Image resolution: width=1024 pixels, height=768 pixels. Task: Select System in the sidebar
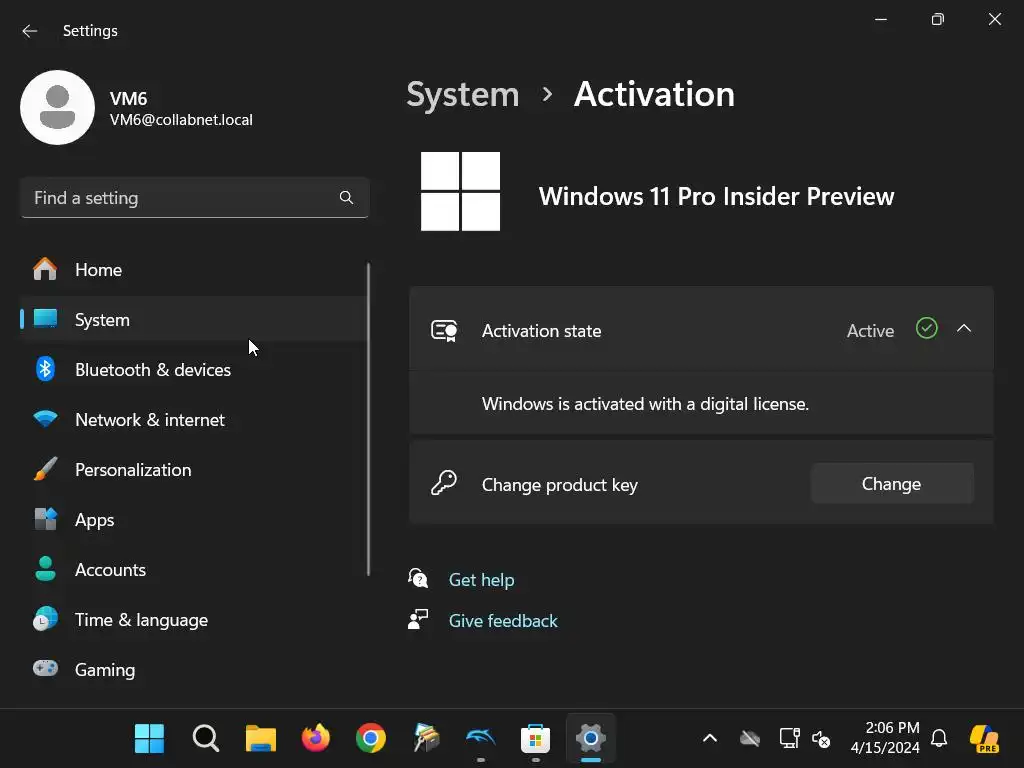(x=193, y=319)
